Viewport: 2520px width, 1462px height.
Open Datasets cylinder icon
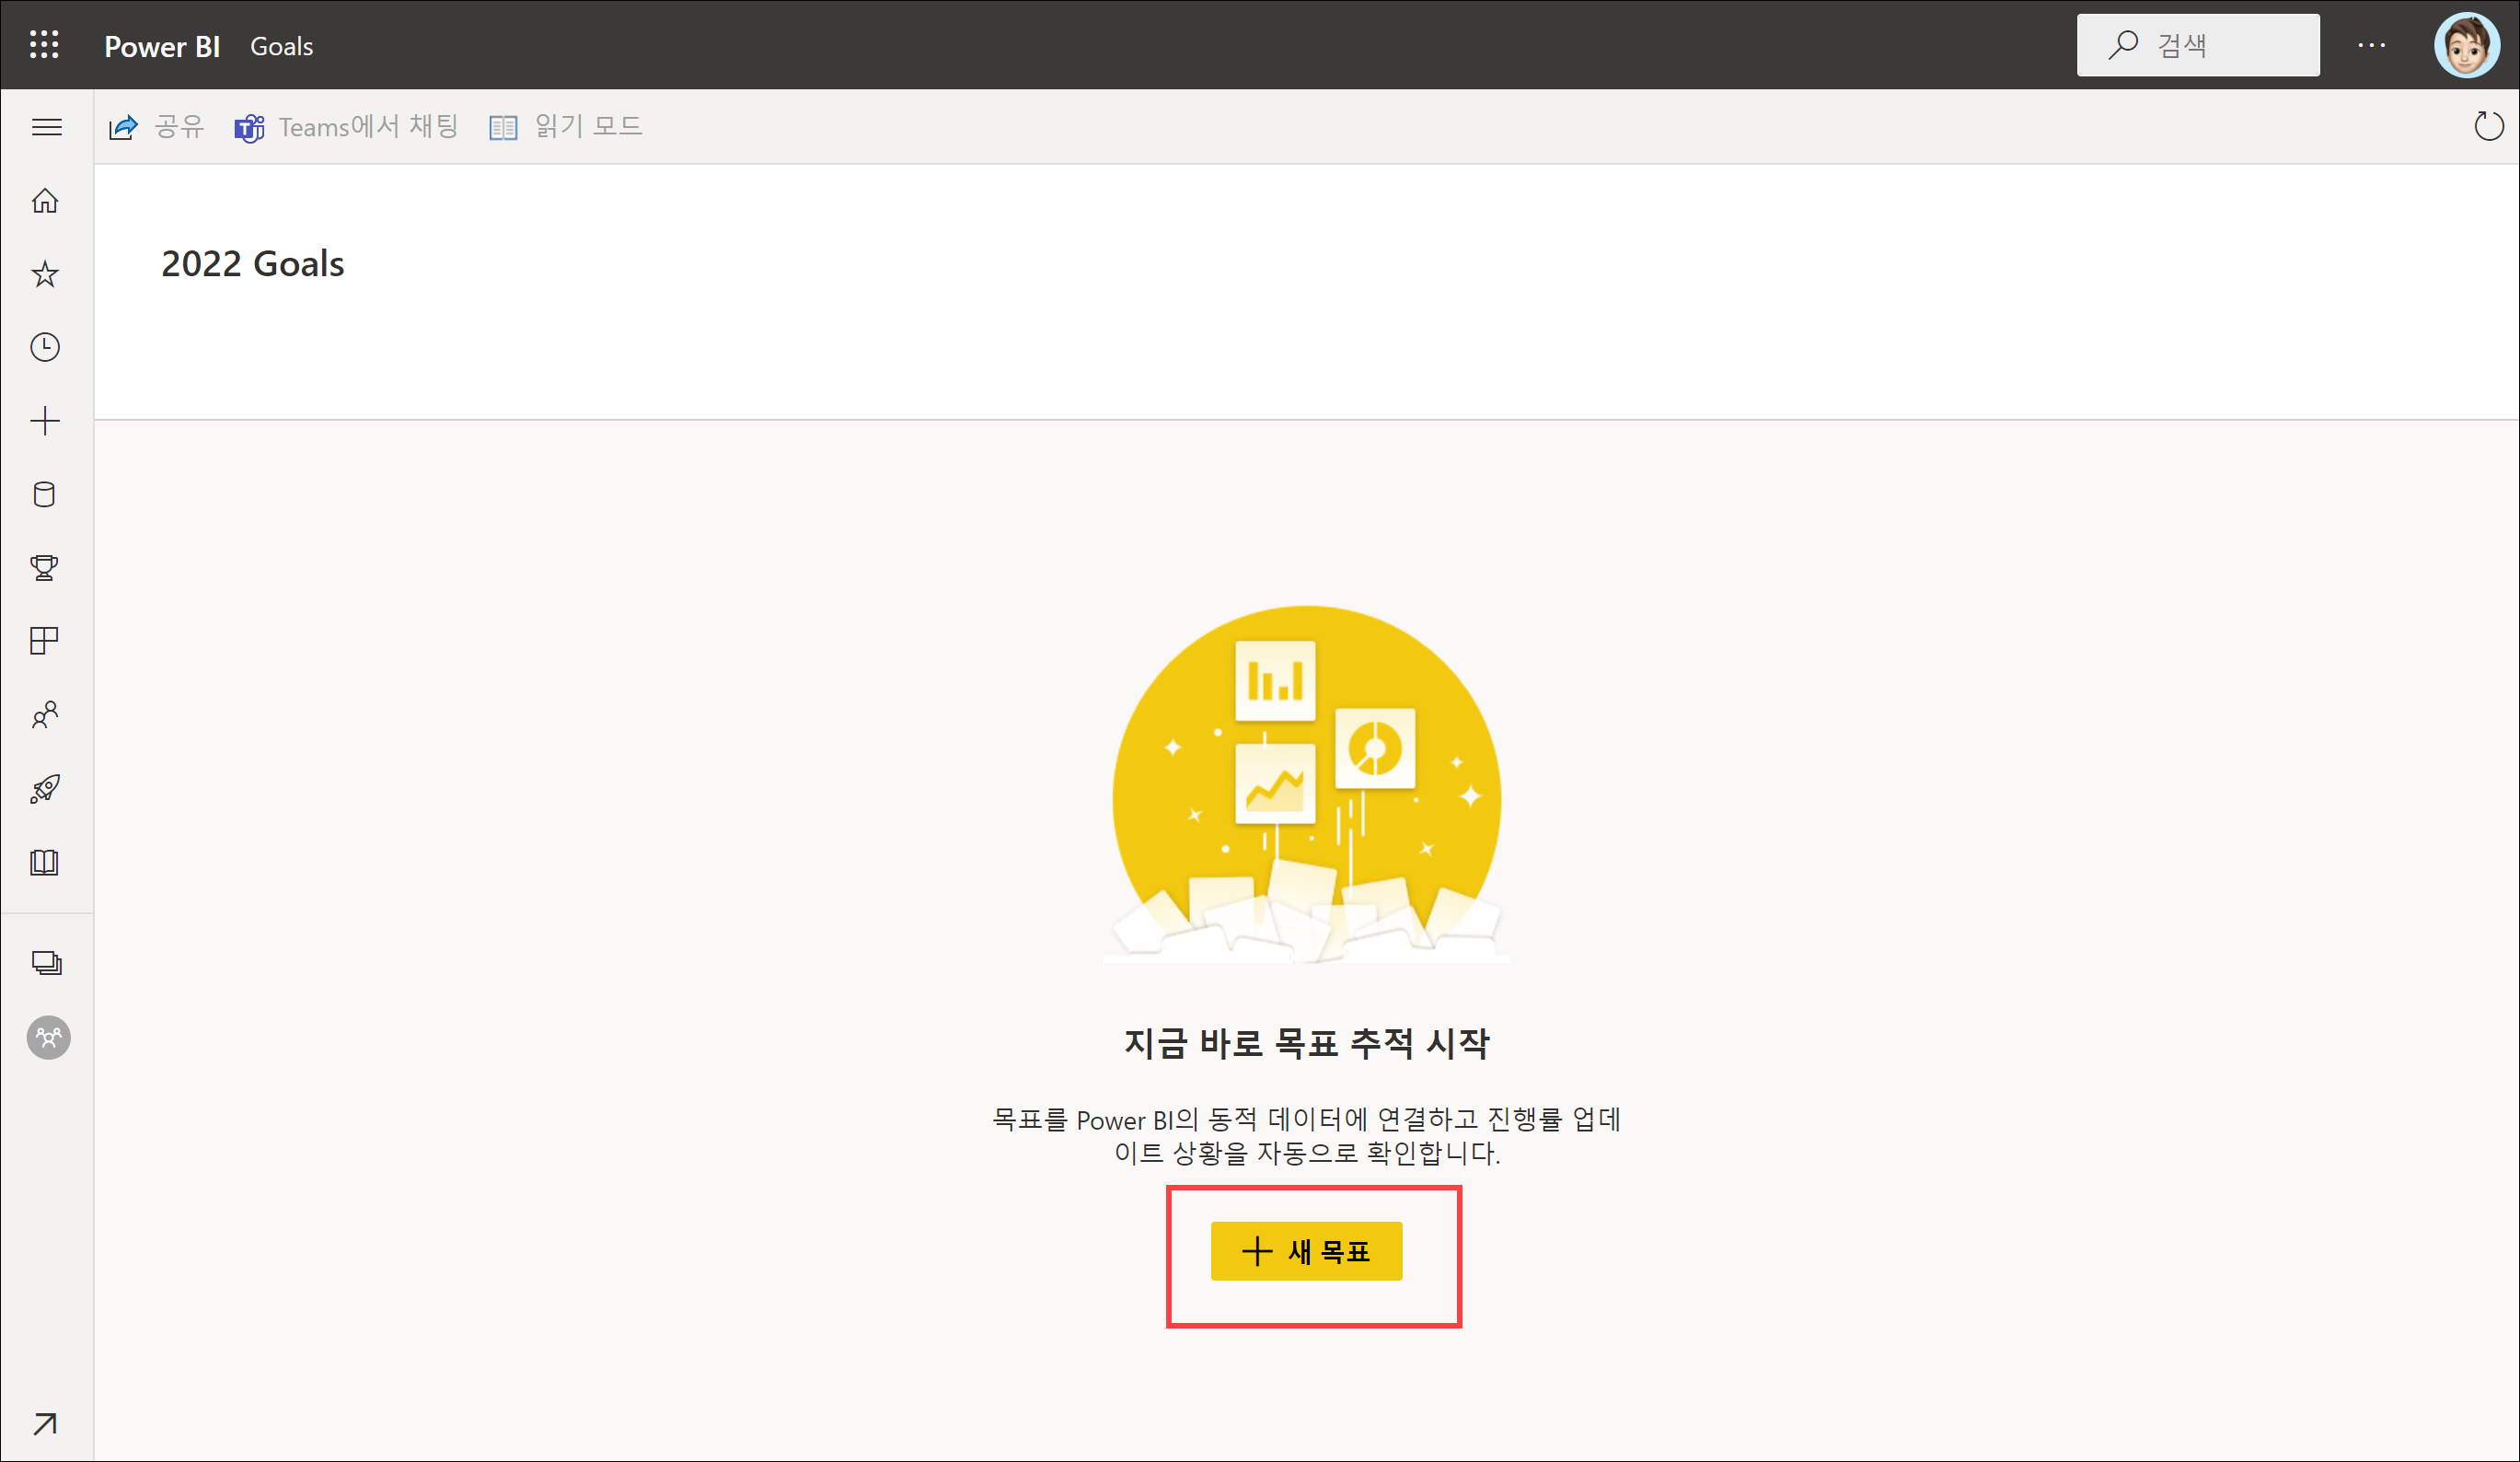click(x=45, y=494)
